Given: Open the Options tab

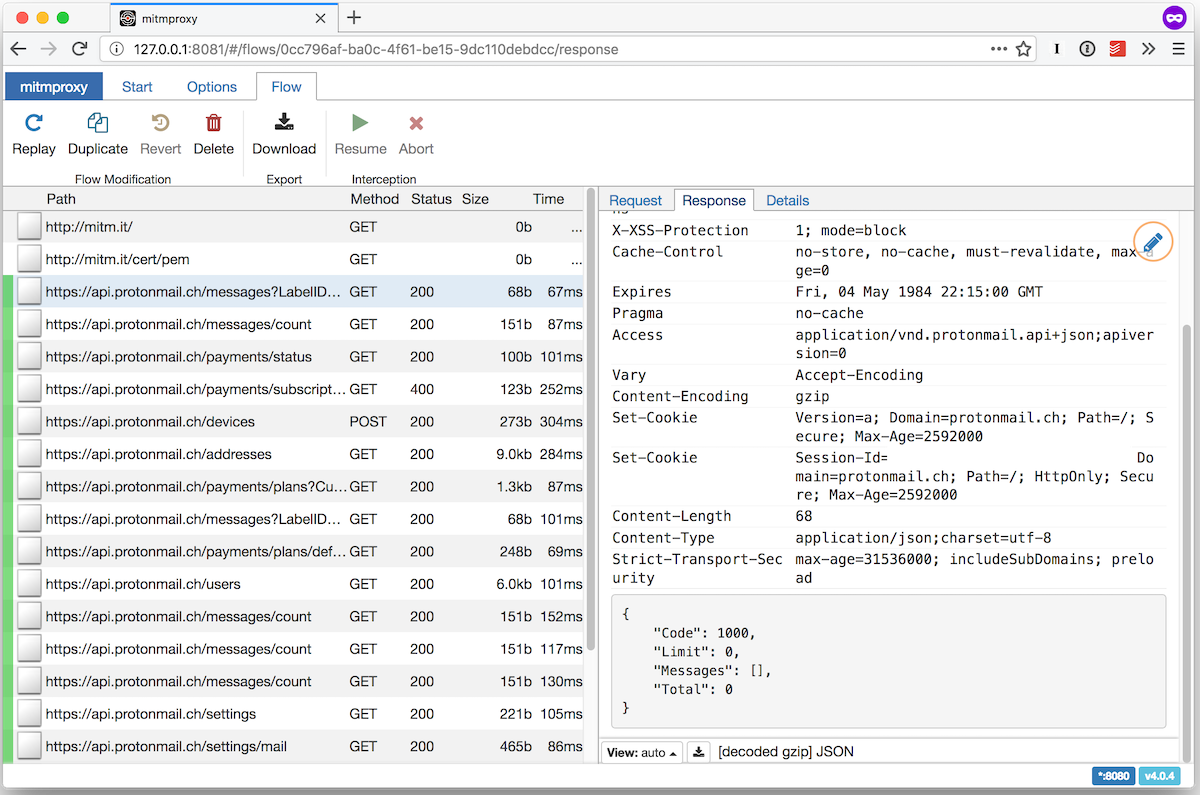Looking at the screenshot, I should (211, 87).
